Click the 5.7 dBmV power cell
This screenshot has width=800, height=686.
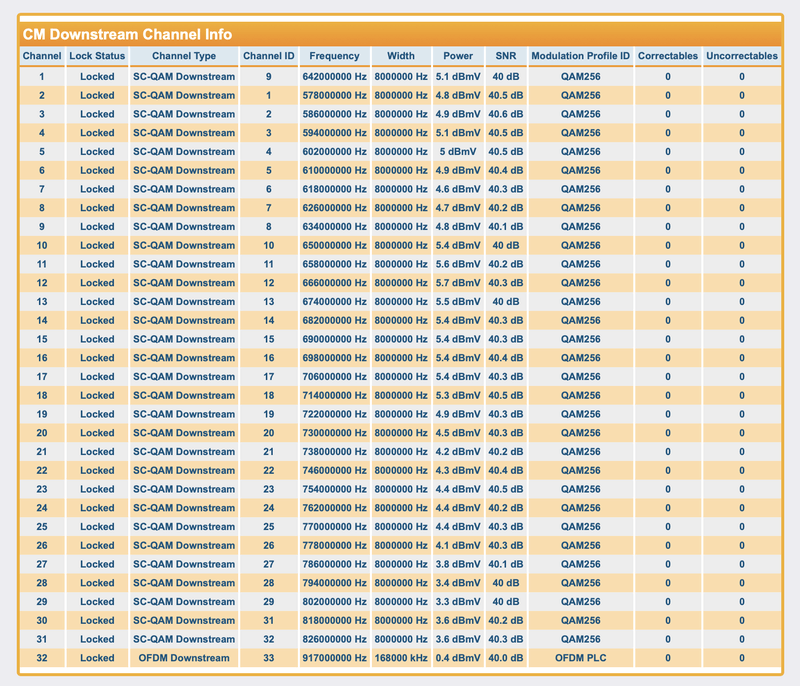[458, 283]
